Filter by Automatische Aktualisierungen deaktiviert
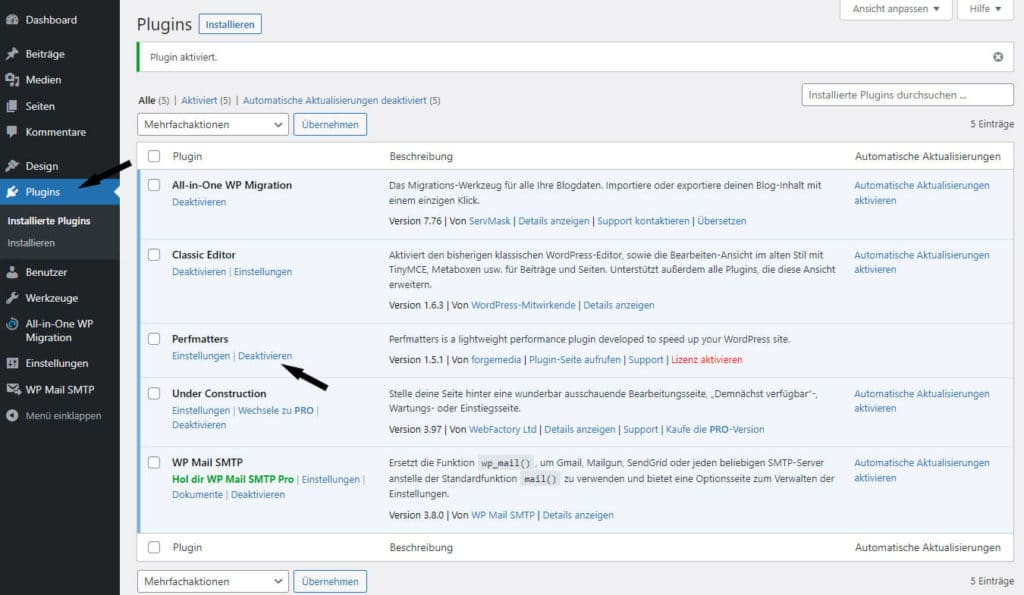Screen dimensions: 1024x595 pyautogui.click(x=334, y=101)
